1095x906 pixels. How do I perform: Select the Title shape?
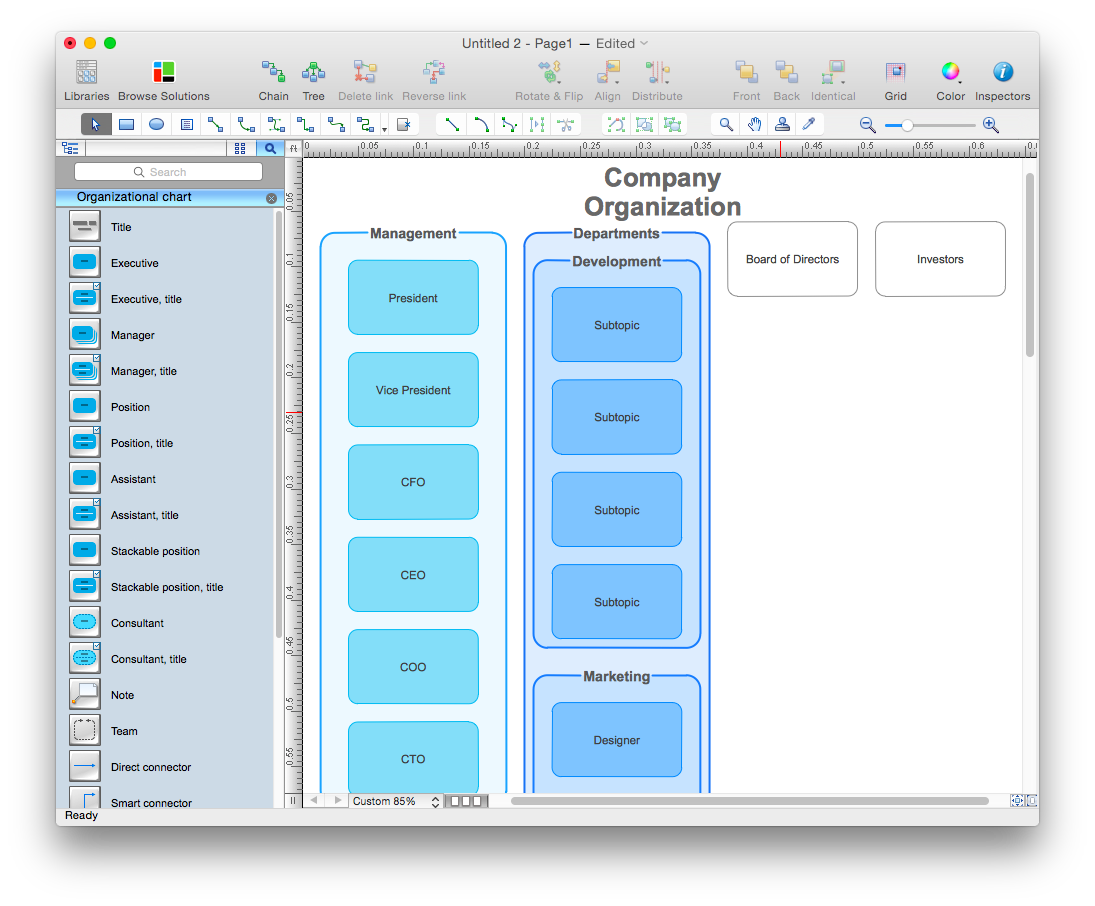pyautogui.click(x=84, y=227)
